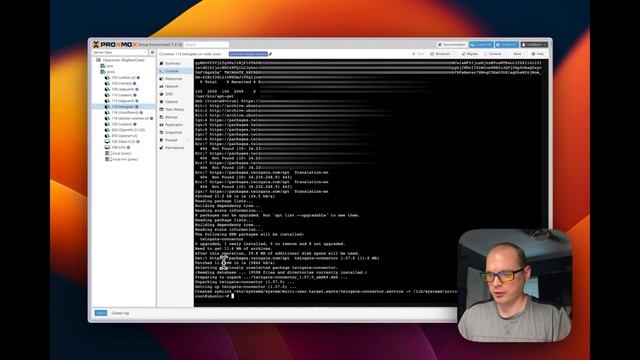Select container 113 in the tree

coord(122,101)
